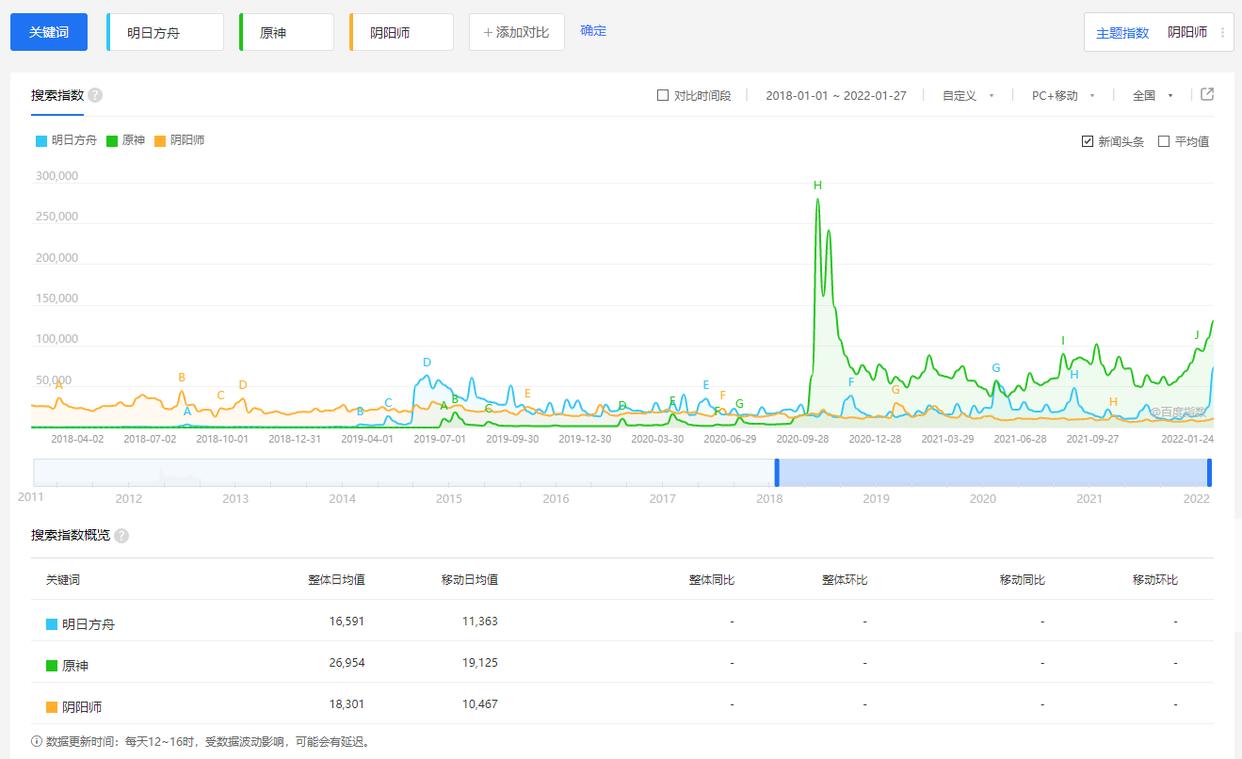Click the value 26,954 in the table
The image size is (1242, 759).
[345, 663]
